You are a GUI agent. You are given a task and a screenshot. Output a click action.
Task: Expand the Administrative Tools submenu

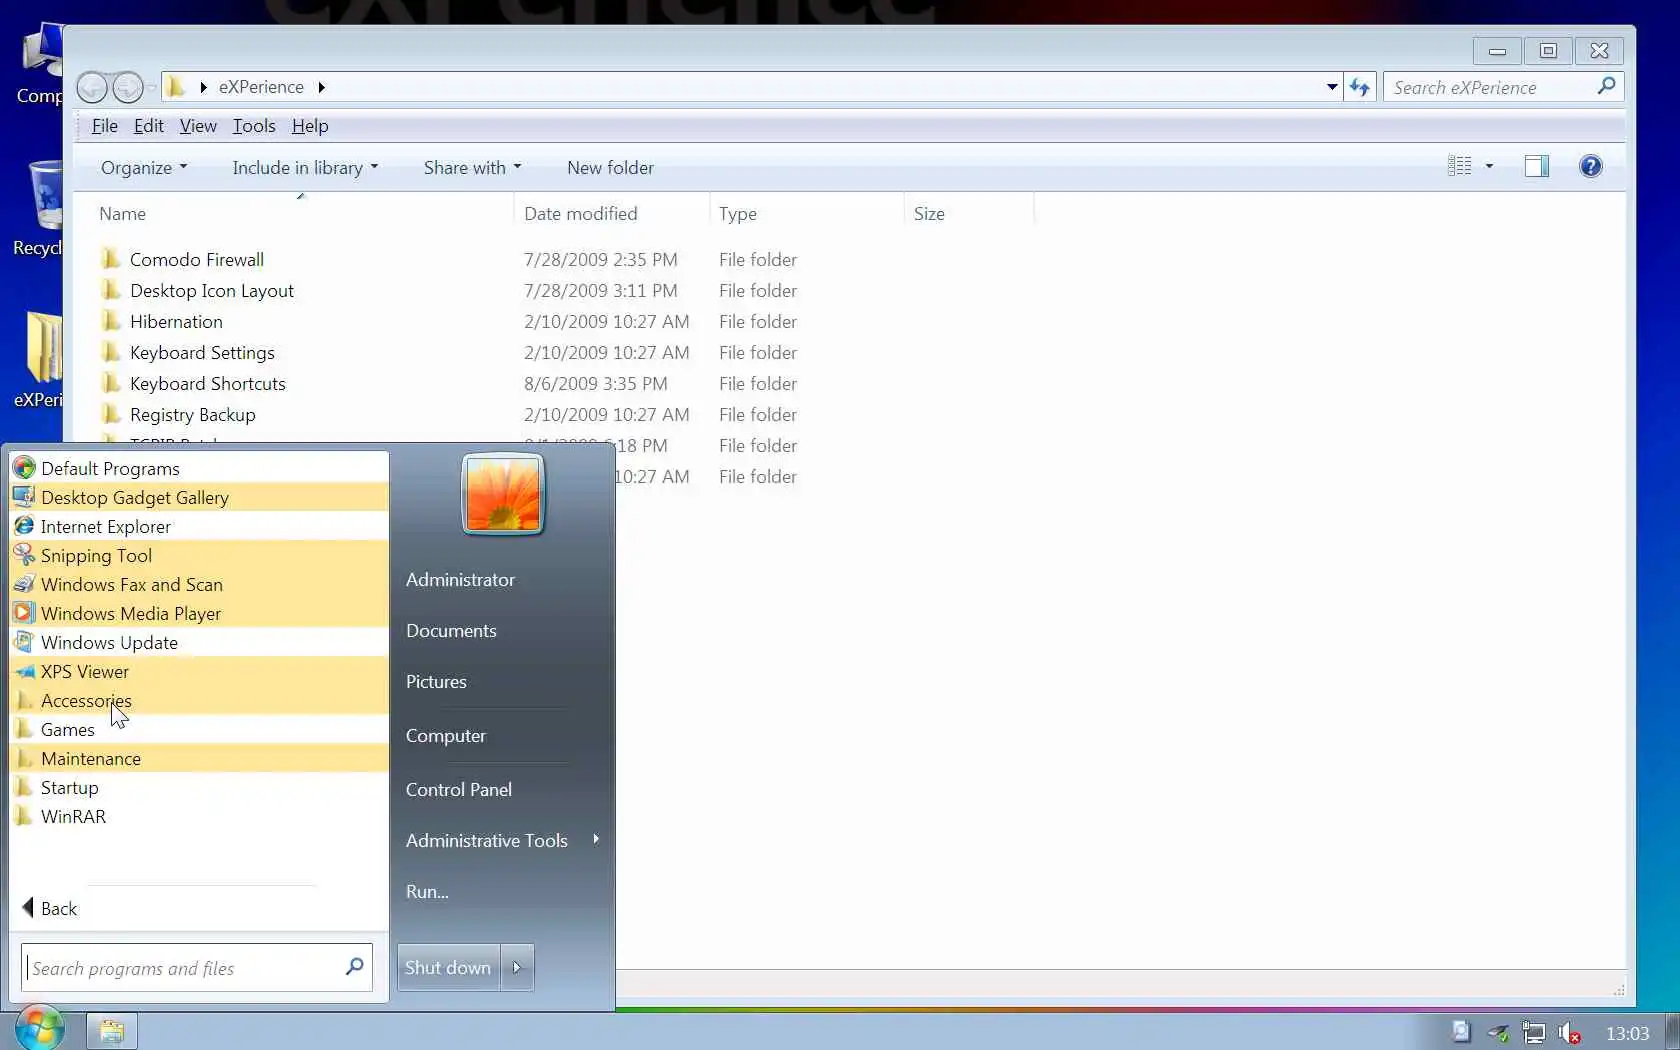502,840
